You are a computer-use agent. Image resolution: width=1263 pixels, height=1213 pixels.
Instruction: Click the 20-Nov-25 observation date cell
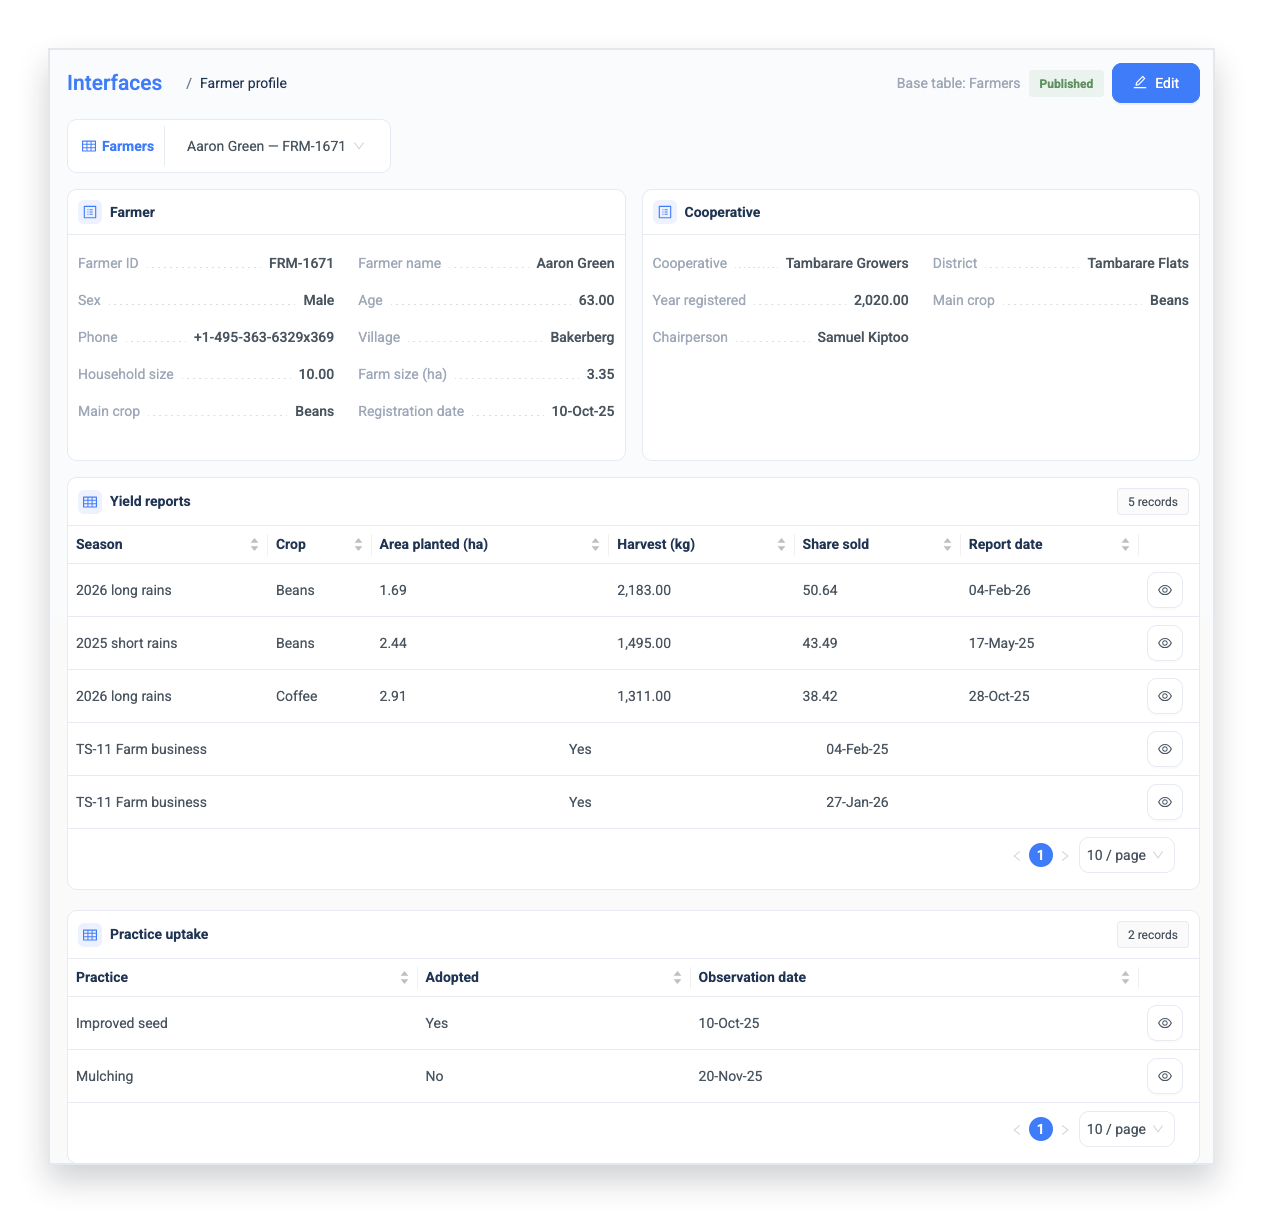coord(730,1076)
